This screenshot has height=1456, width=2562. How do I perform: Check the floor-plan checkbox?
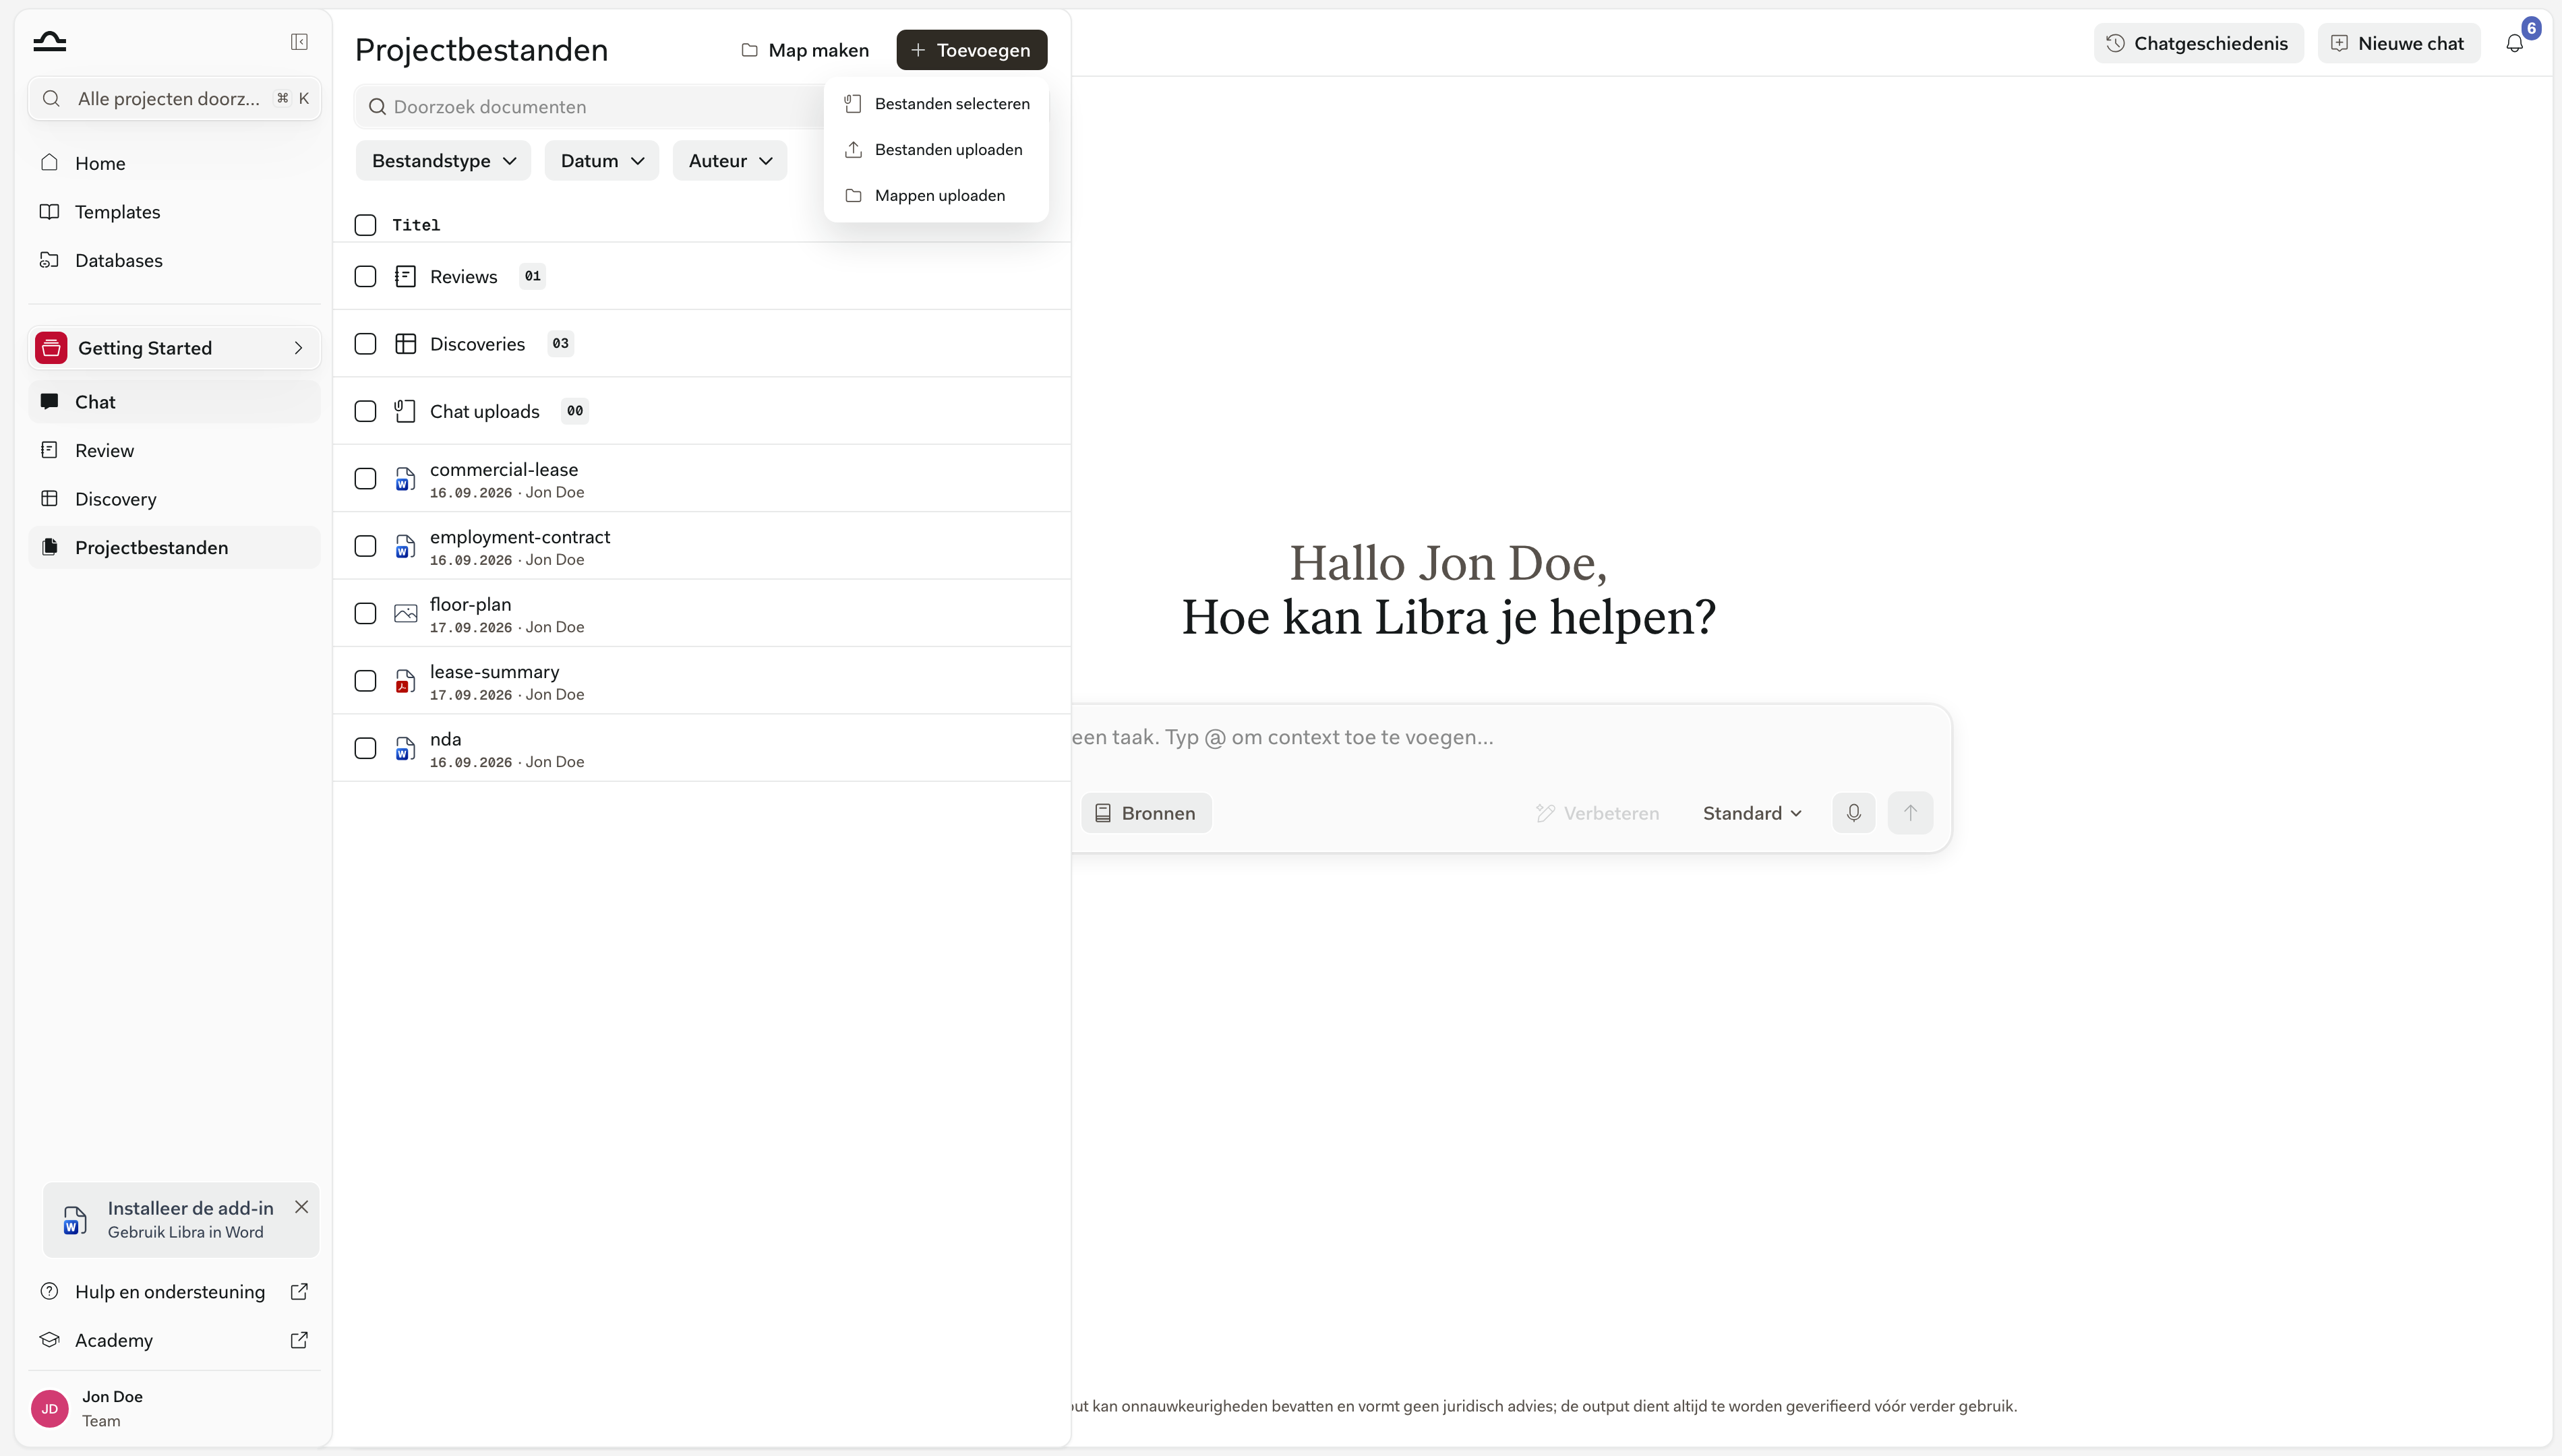365,614
